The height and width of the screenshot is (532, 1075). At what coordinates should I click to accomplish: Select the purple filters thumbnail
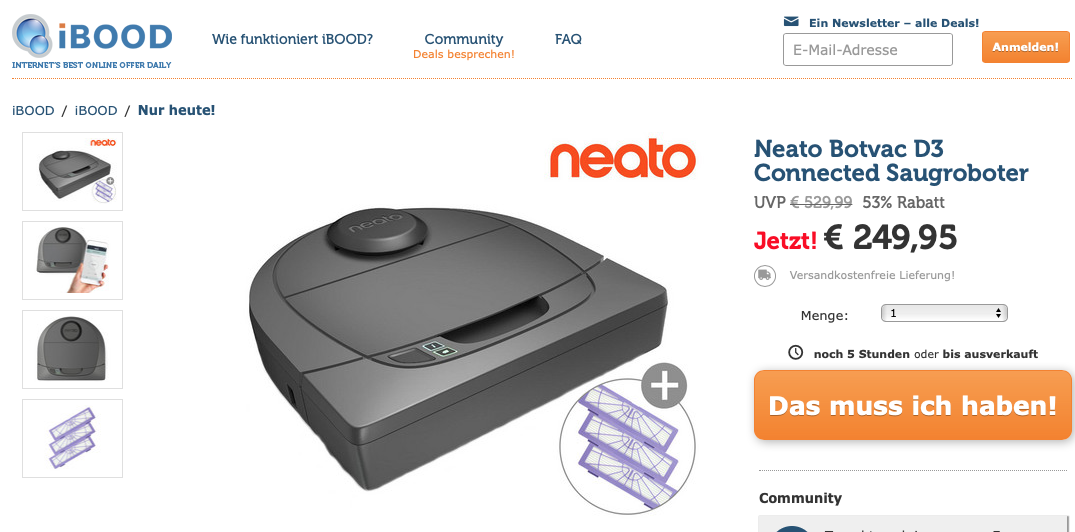tap(73, 439)
